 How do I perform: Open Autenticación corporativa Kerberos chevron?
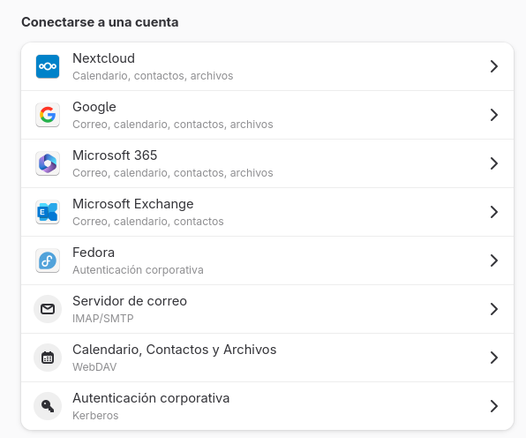[x=494, y=406]
